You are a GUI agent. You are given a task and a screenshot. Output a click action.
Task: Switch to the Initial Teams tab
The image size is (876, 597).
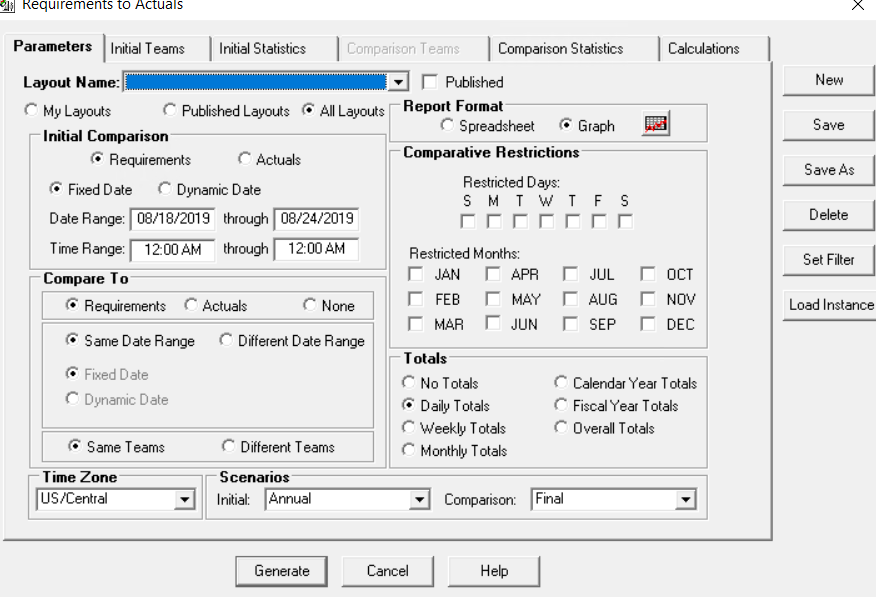tap(148, 48)
